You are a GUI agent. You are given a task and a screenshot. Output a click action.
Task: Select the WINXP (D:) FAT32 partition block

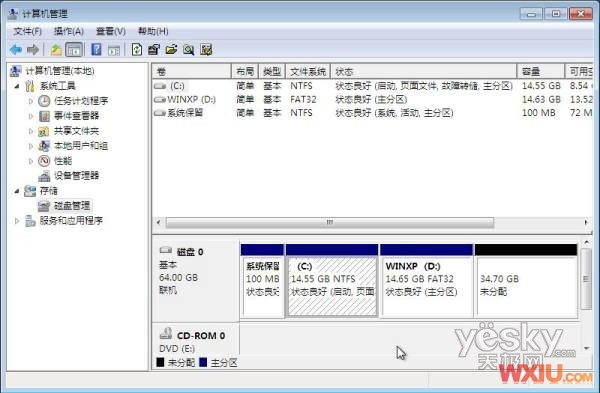(x=426, y=281)
